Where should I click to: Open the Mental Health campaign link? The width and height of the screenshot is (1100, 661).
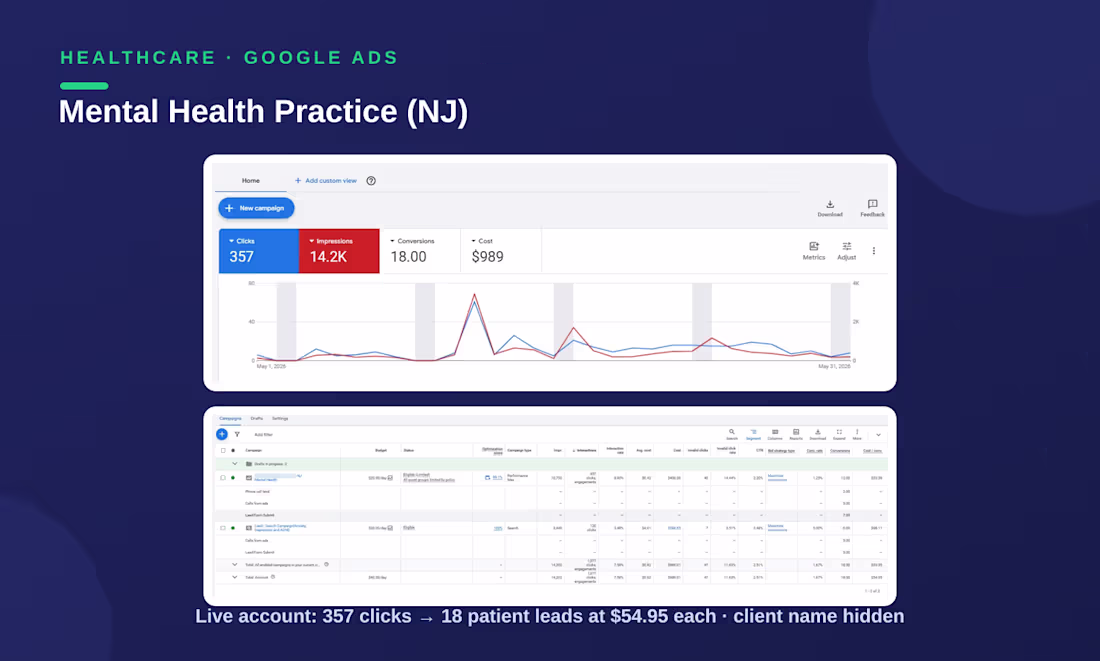click(266, 480)
